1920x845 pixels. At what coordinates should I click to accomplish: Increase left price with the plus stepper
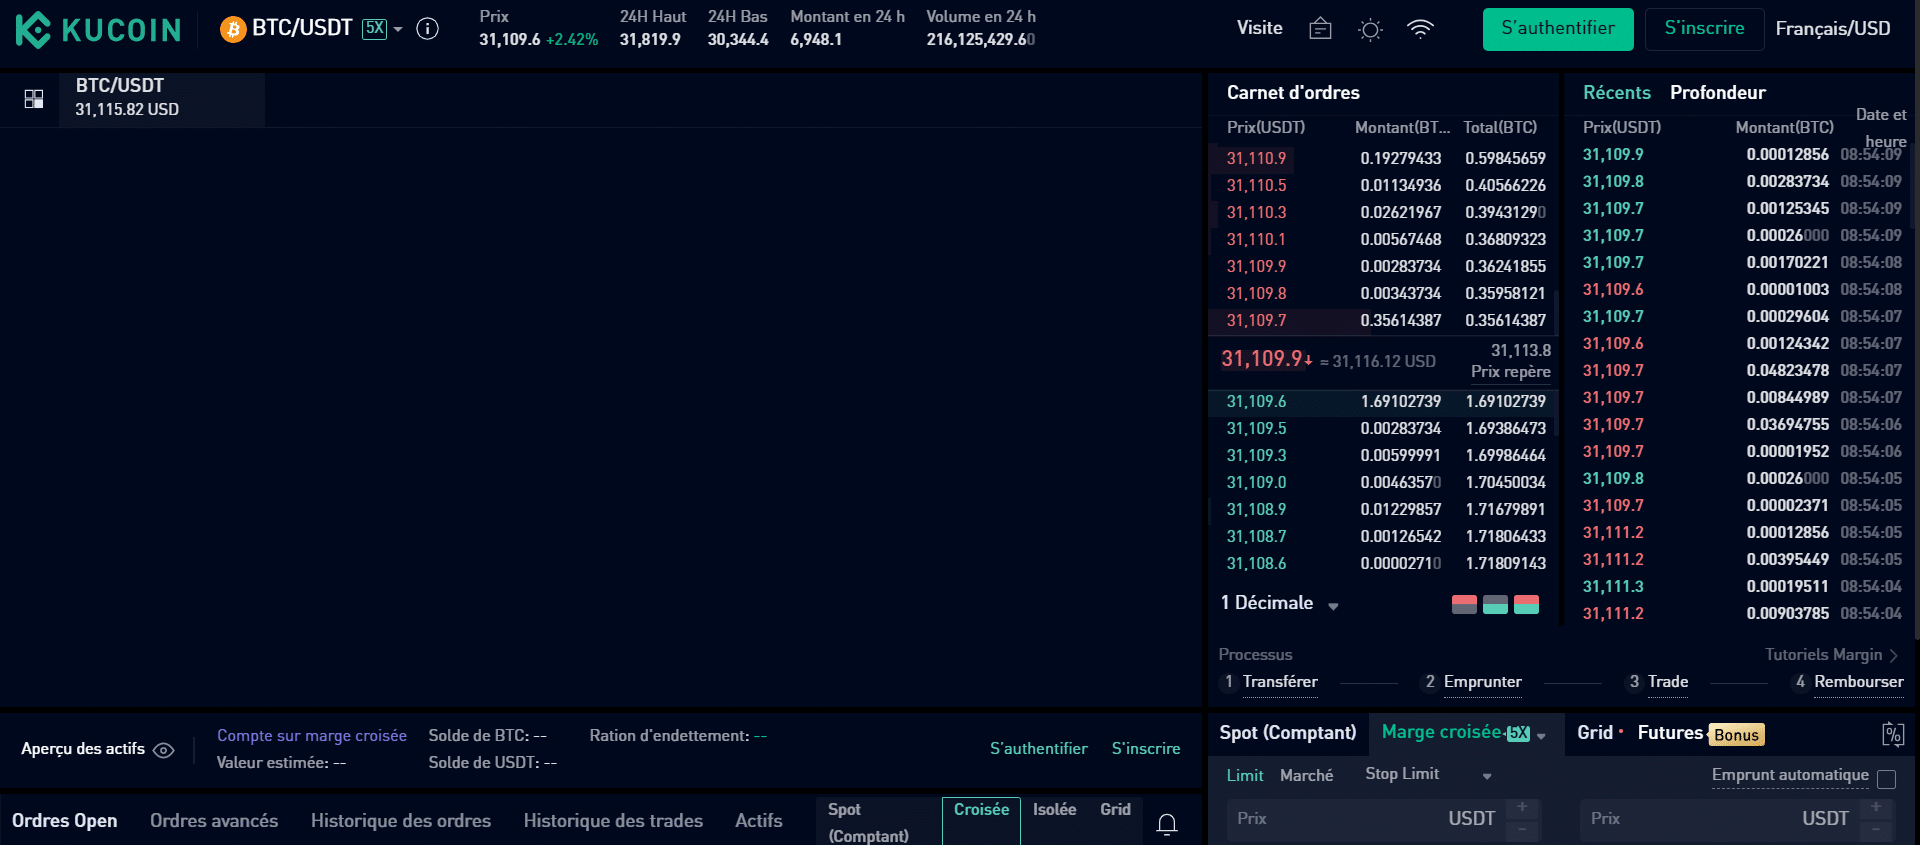[x=1522, y=808]
